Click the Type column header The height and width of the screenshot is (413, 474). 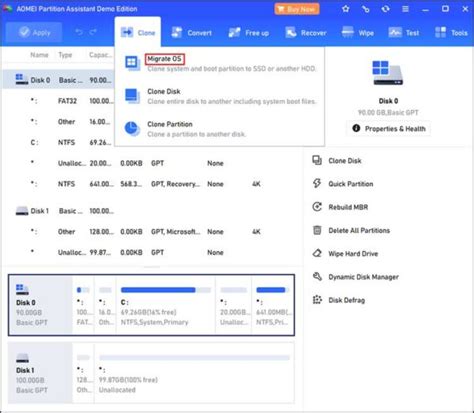[65, 55]
